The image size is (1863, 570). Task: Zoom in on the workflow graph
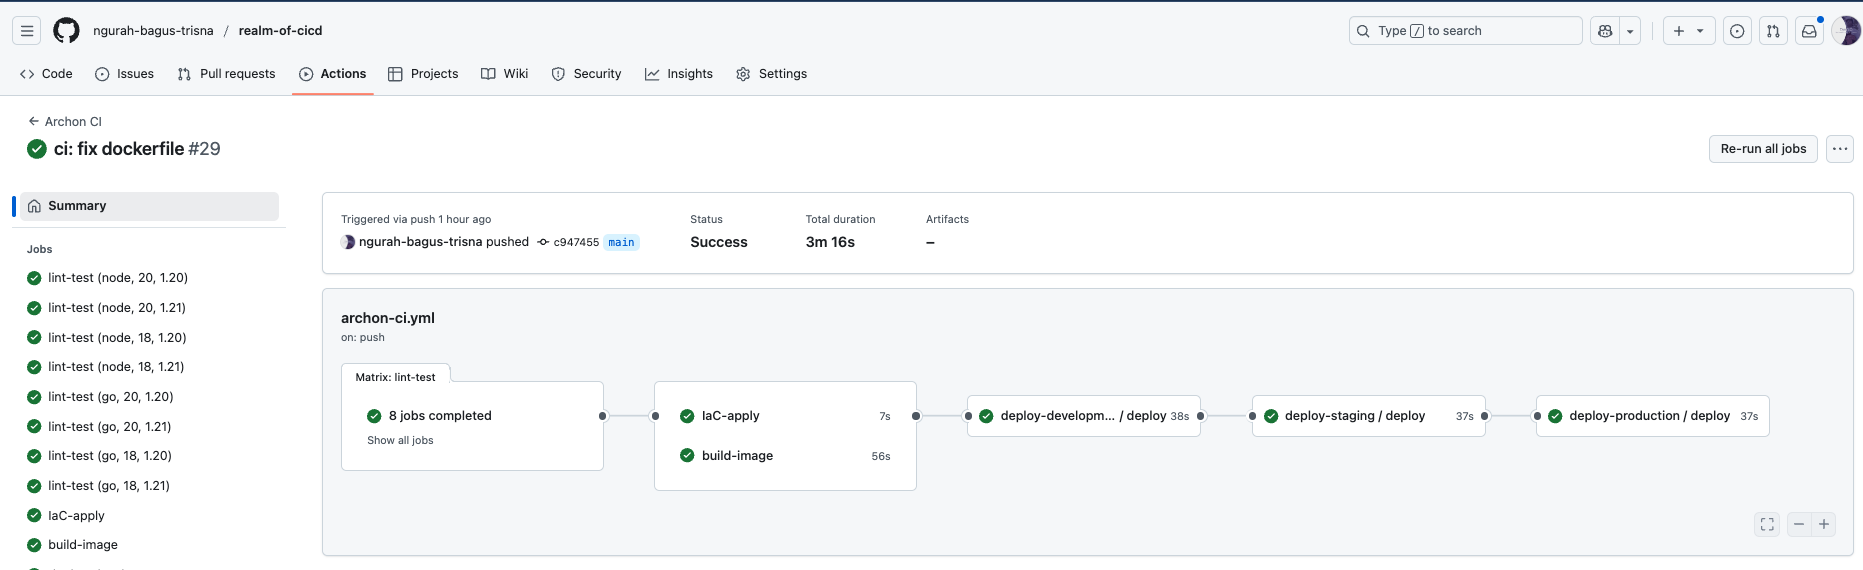point(1824,524)
